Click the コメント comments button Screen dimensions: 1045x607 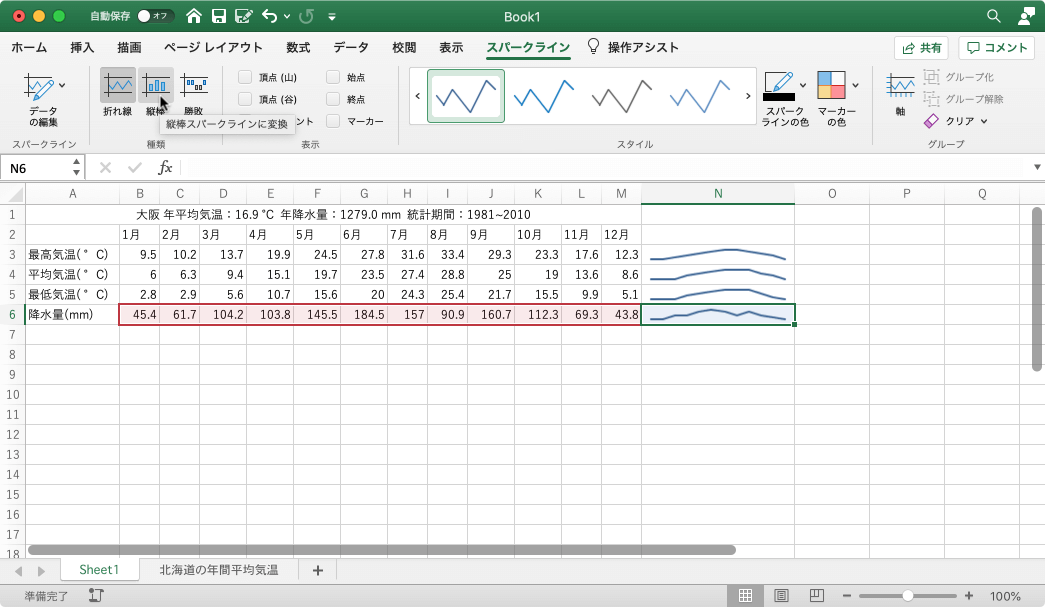point(996,48)
